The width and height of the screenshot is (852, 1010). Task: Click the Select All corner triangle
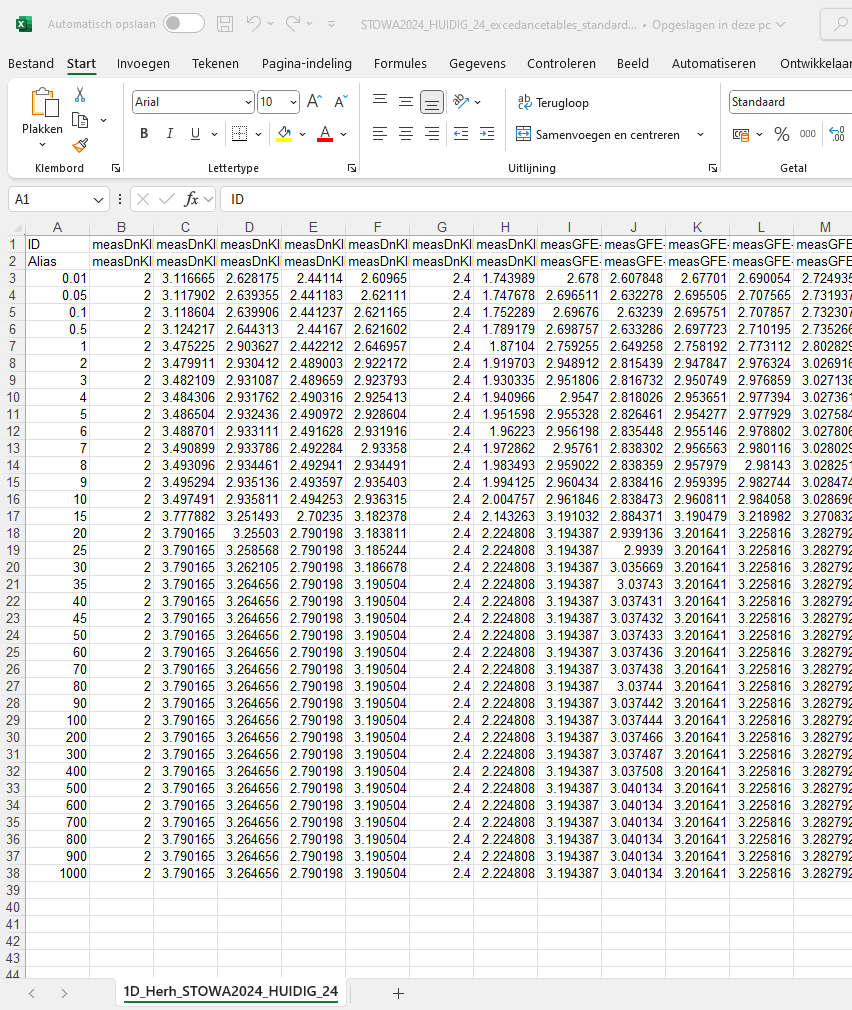(x=18, y=228)
